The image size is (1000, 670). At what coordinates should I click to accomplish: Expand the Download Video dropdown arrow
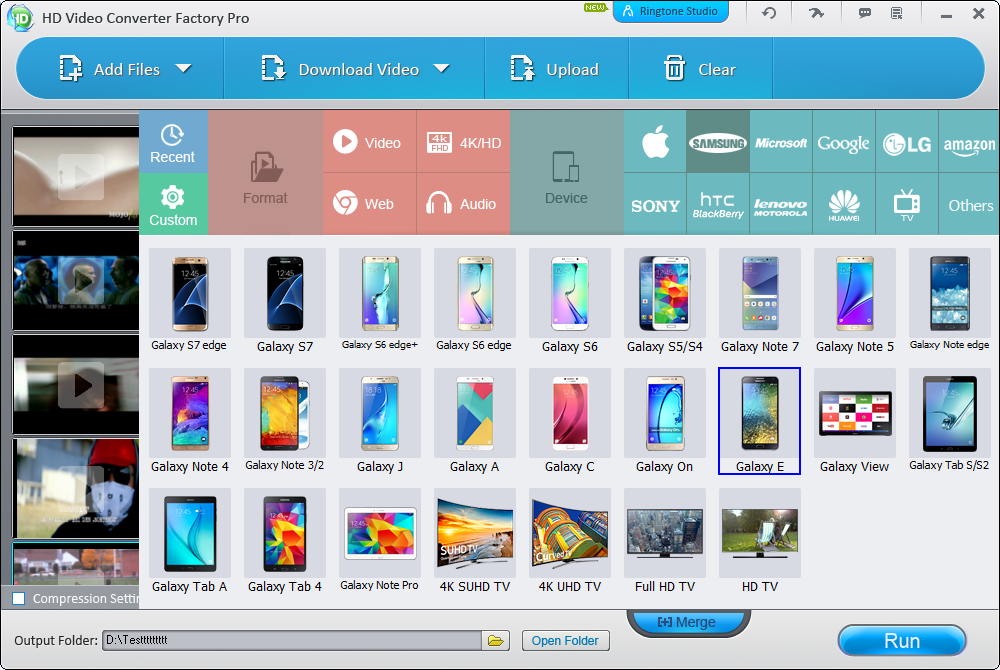click(441, 68)
